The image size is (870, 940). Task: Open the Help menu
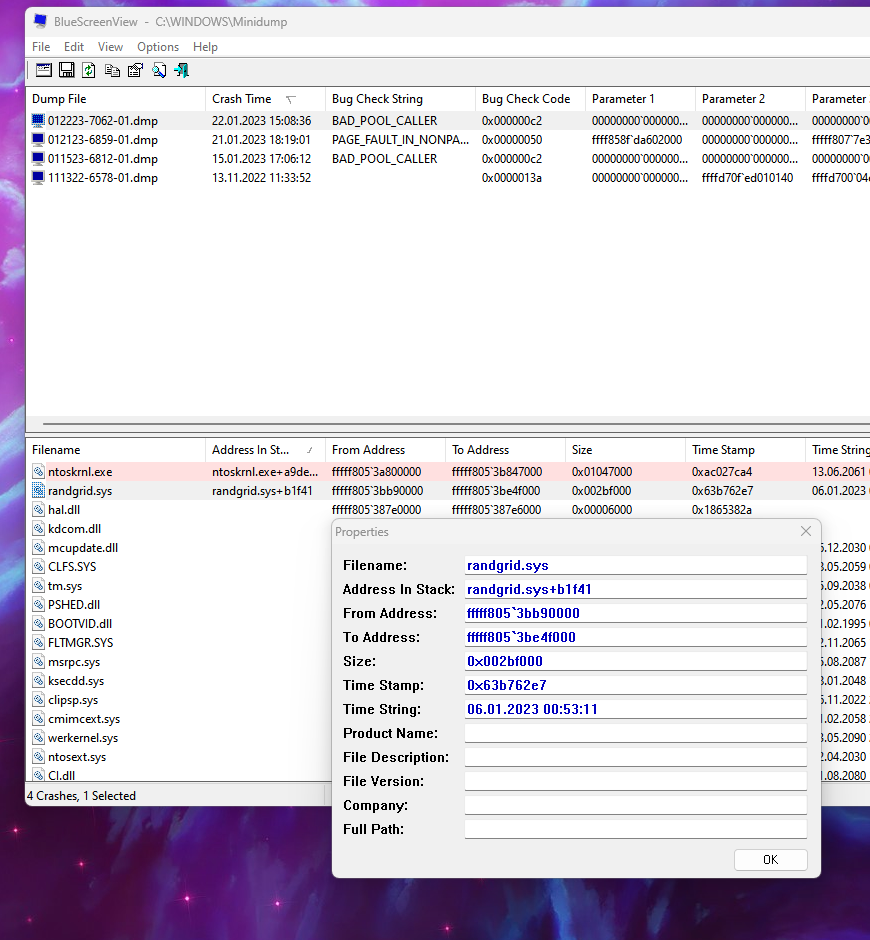(x=205, y=47)
